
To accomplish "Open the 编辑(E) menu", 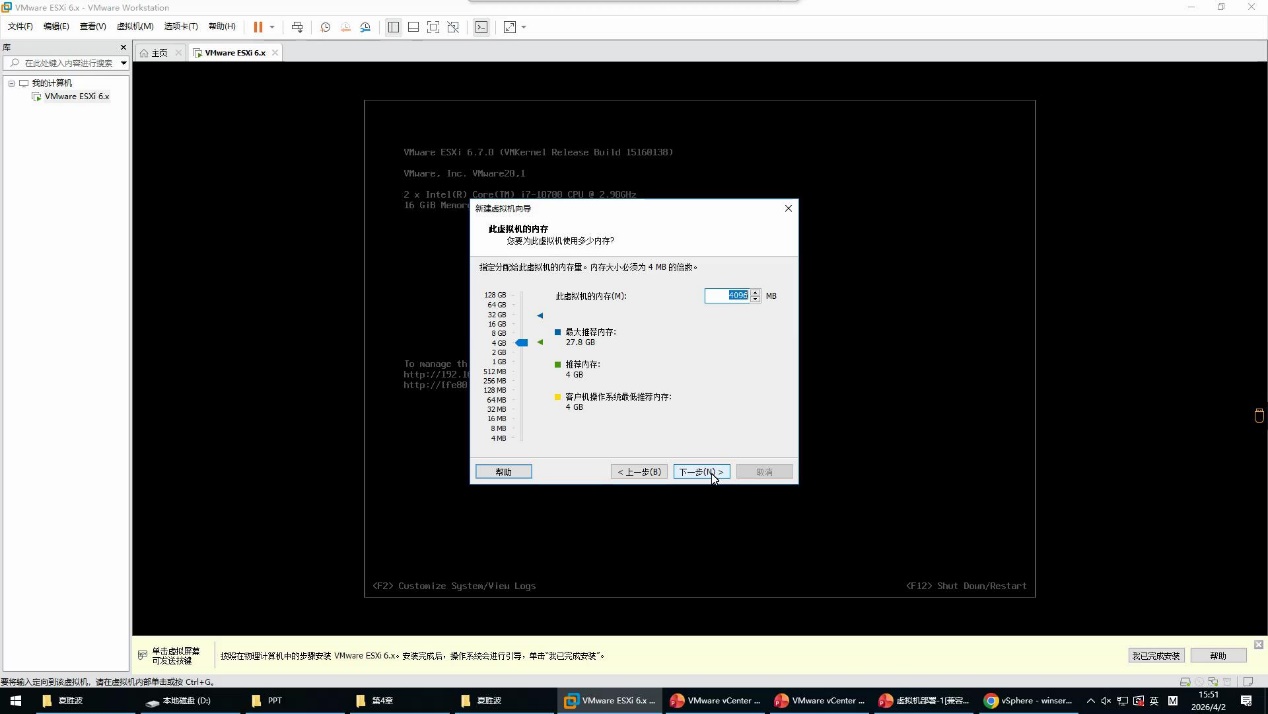I will coord(56,27).
